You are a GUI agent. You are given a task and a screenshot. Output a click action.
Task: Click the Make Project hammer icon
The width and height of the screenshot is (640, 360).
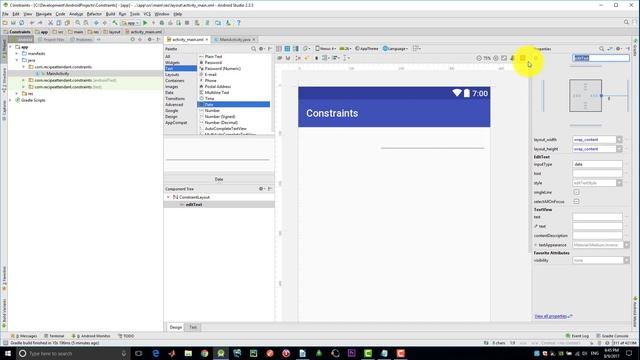(115, 23)
